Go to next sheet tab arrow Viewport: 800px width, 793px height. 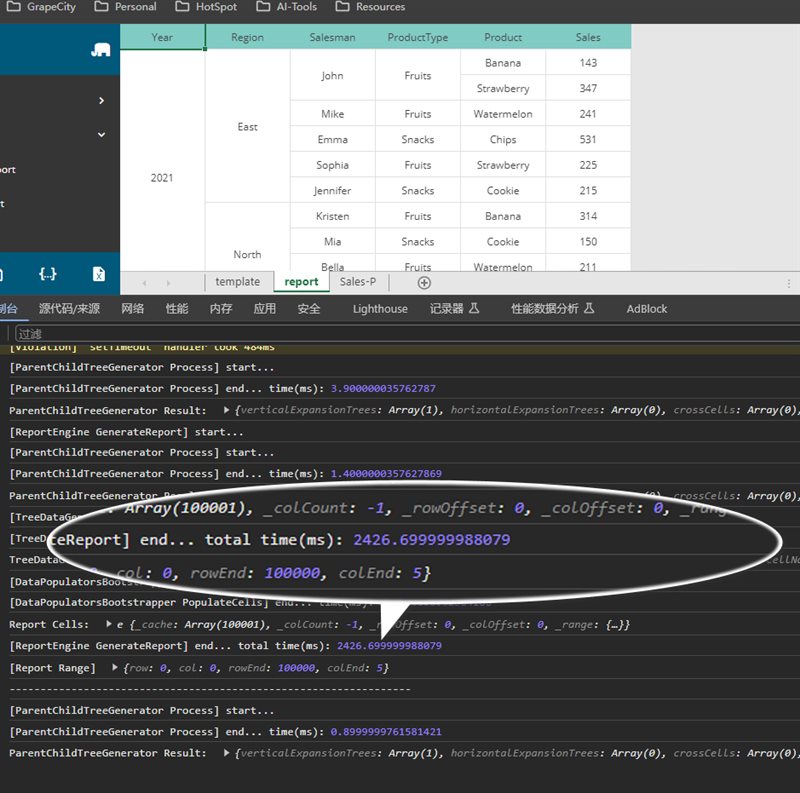pos(168,283)
